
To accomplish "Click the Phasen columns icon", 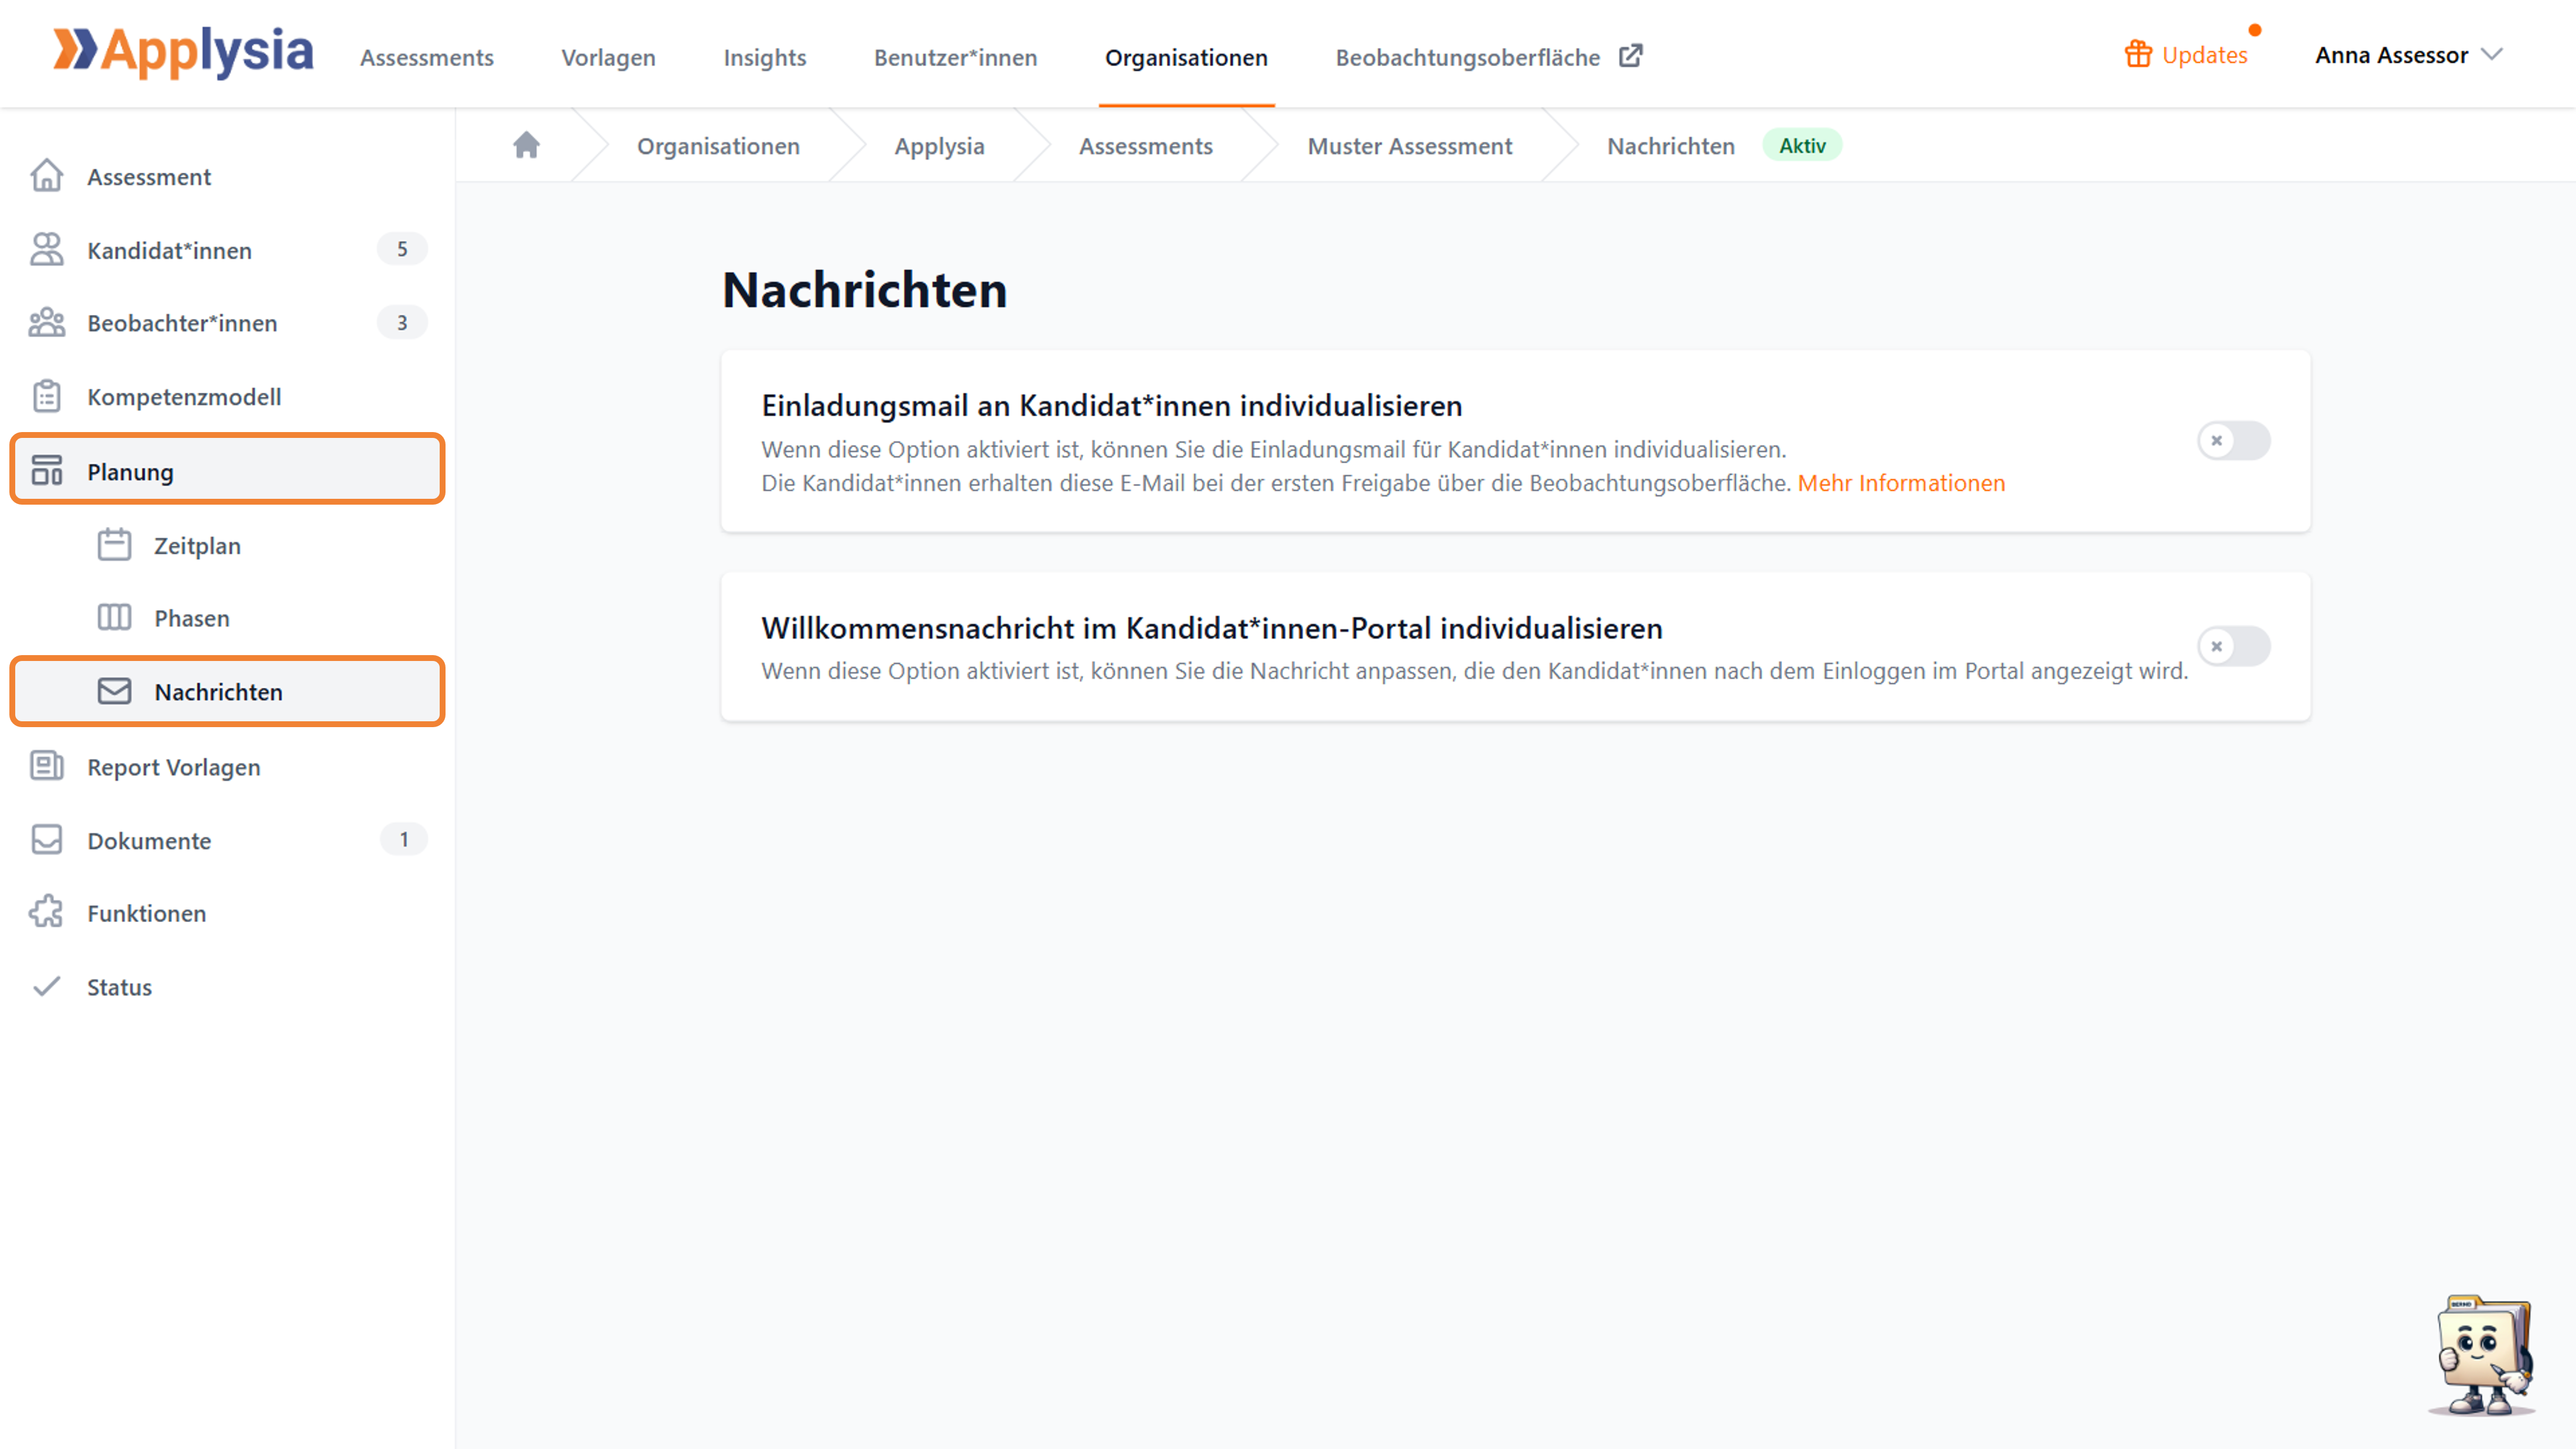I will tap(114, 618).
